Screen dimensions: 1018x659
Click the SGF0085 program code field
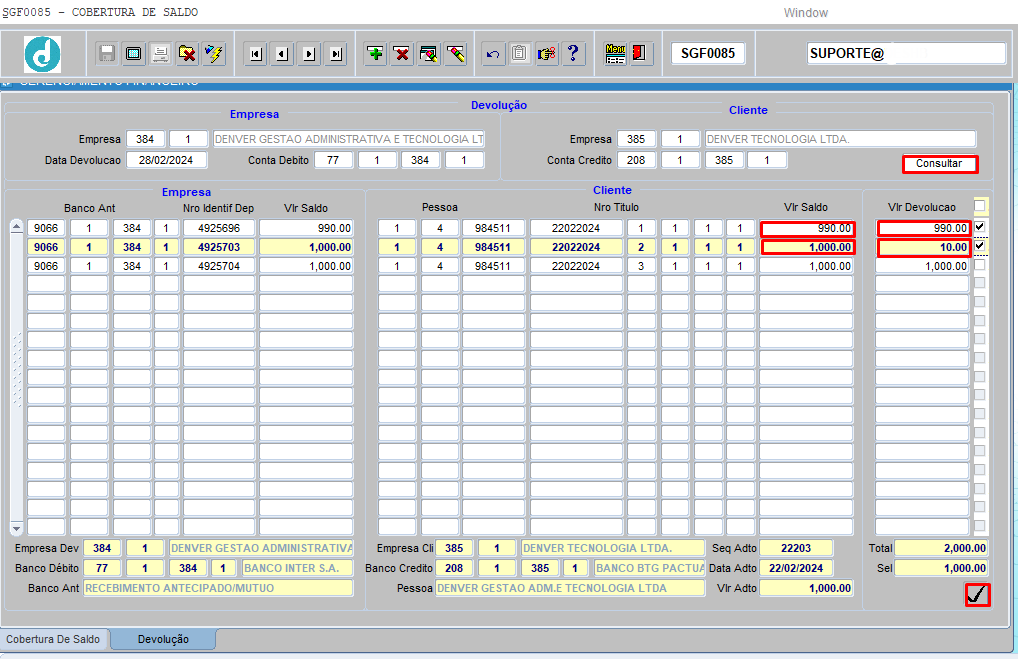click(708, 53)
